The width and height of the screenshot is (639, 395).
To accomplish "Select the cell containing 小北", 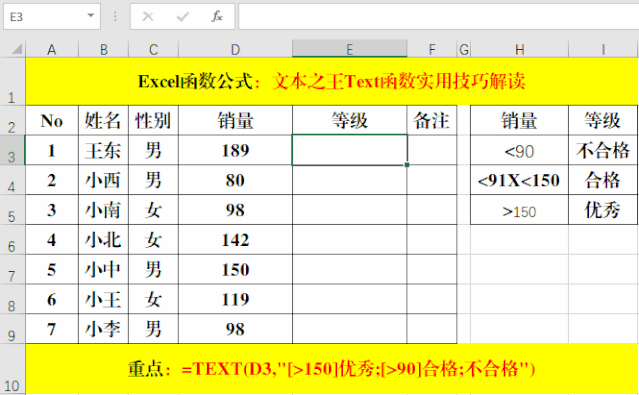I will click(104, 240).
